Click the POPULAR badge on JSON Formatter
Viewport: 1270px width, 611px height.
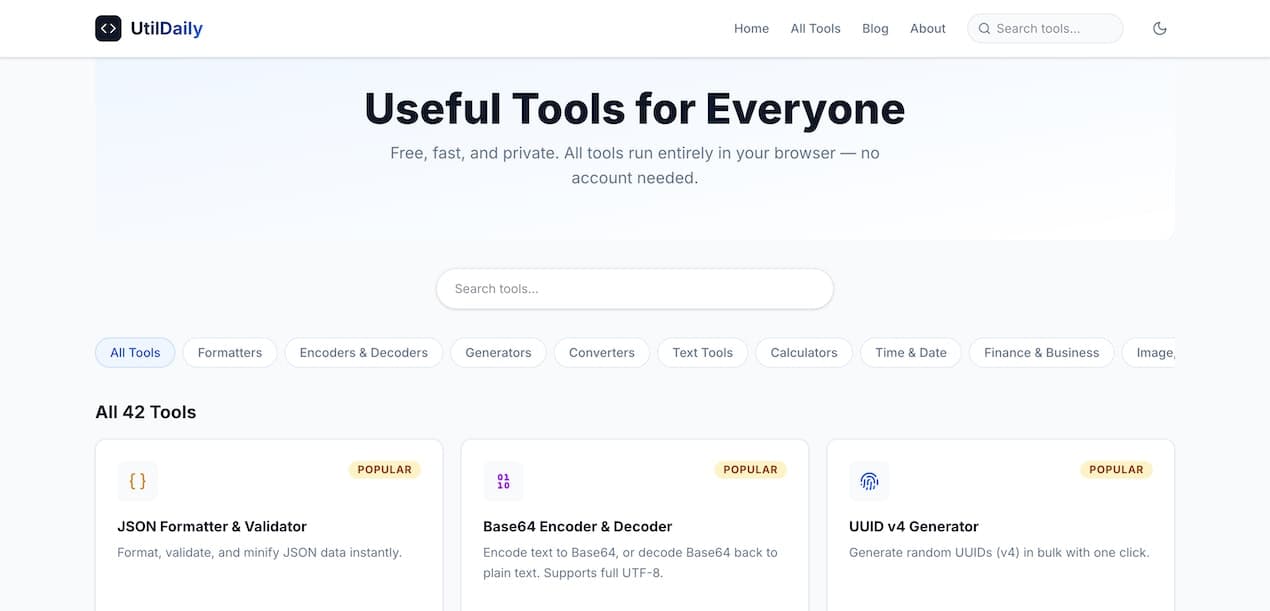385,469
